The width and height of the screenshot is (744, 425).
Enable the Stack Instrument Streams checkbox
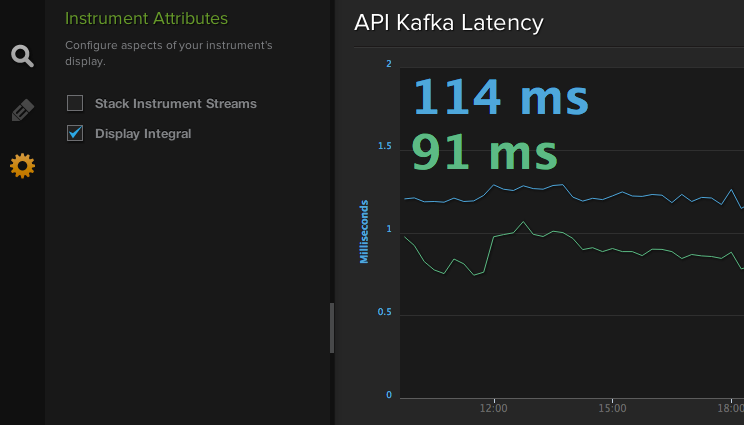point(75,103)
